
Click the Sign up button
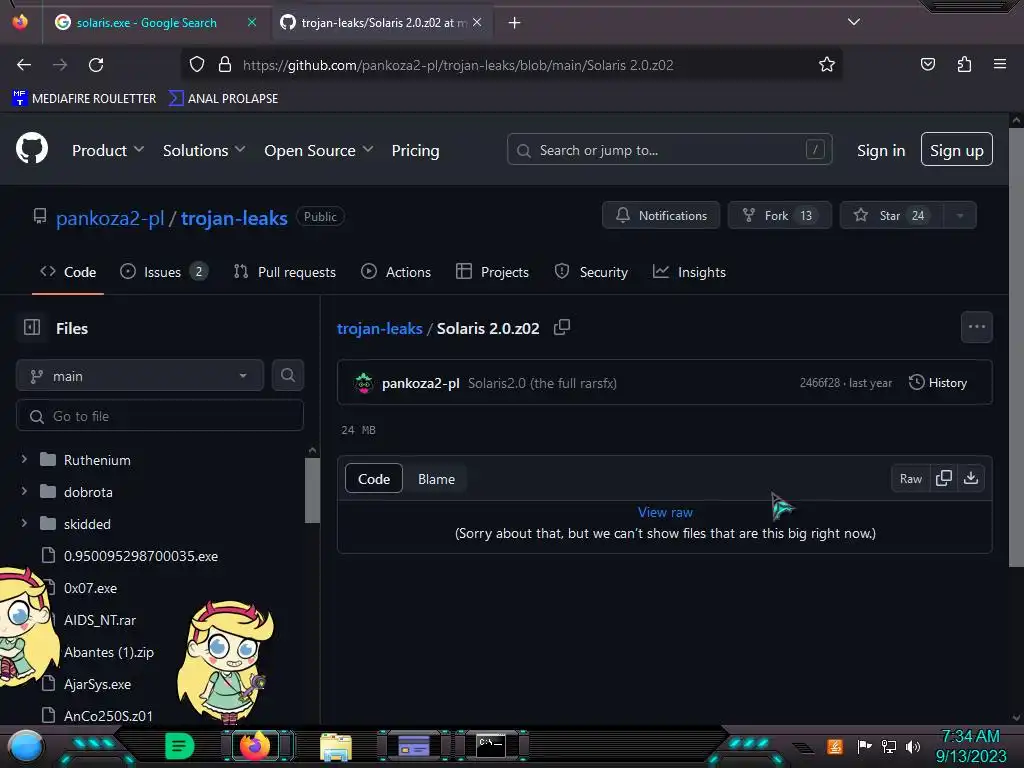[x=956, y=150]
